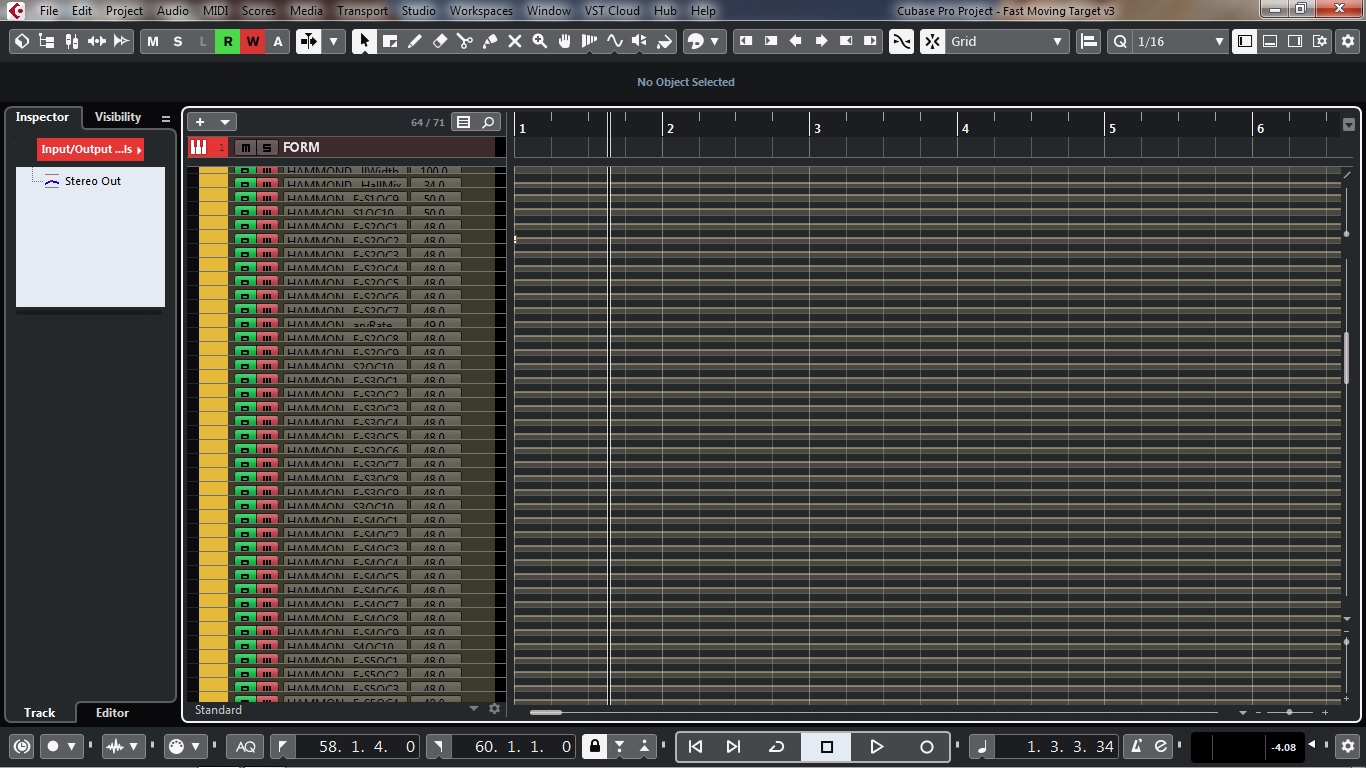Select the Zoom magnifier tool
Image resolution: width=1366 pixels, height=768 pixels.
click(x=540, y=41)
